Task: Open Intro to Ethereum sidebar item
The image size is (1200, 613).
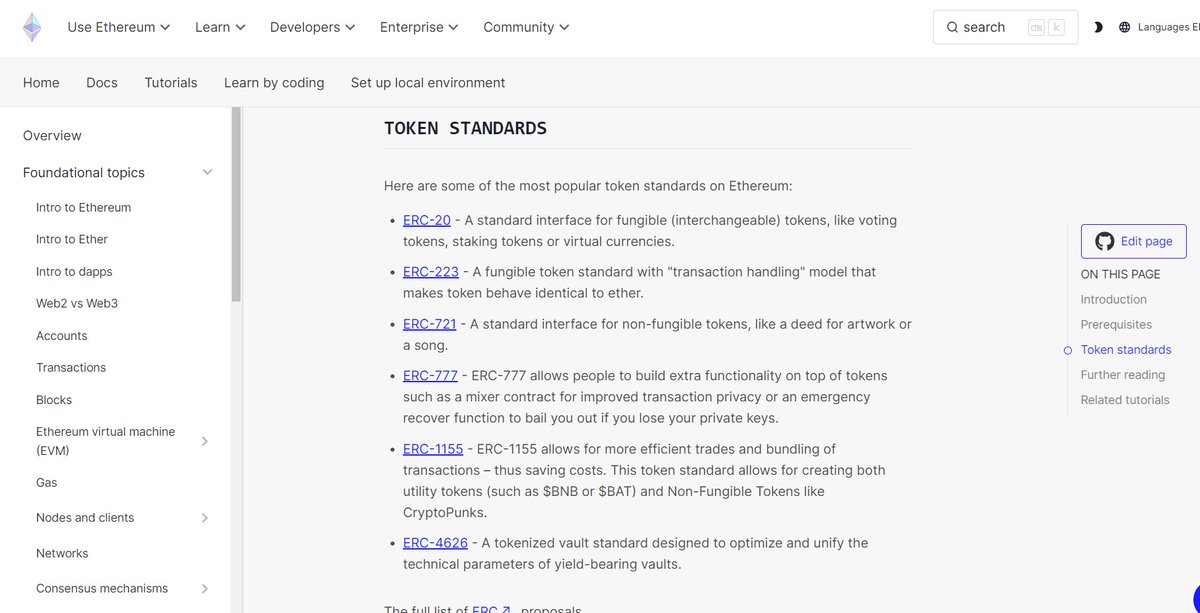Action: click(84, 207)
